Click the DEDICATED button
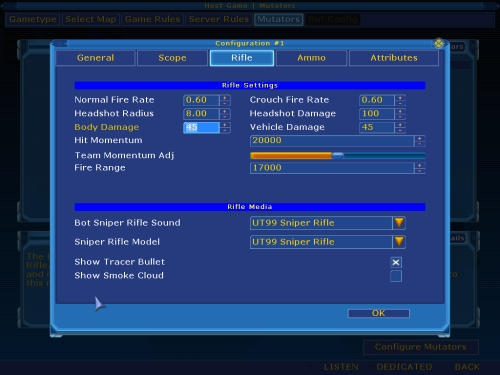 (404, 367)
